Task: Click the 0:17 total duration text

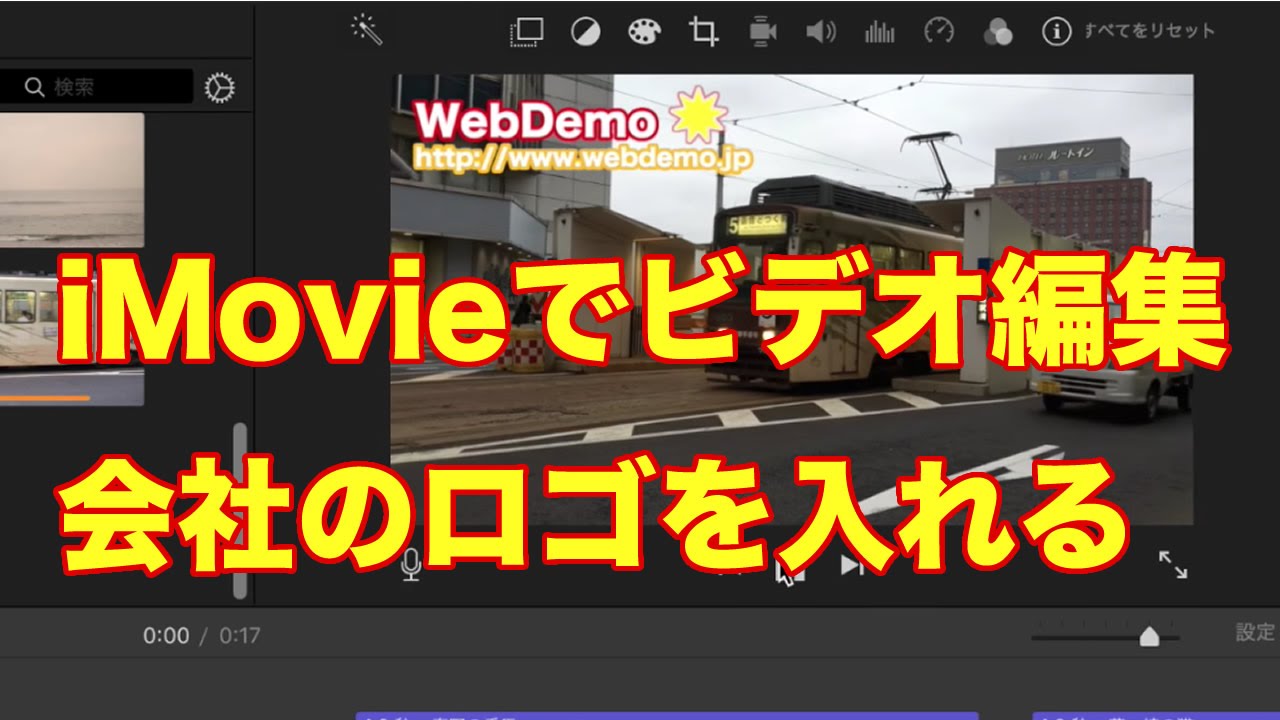Action: tap(240, 636)
